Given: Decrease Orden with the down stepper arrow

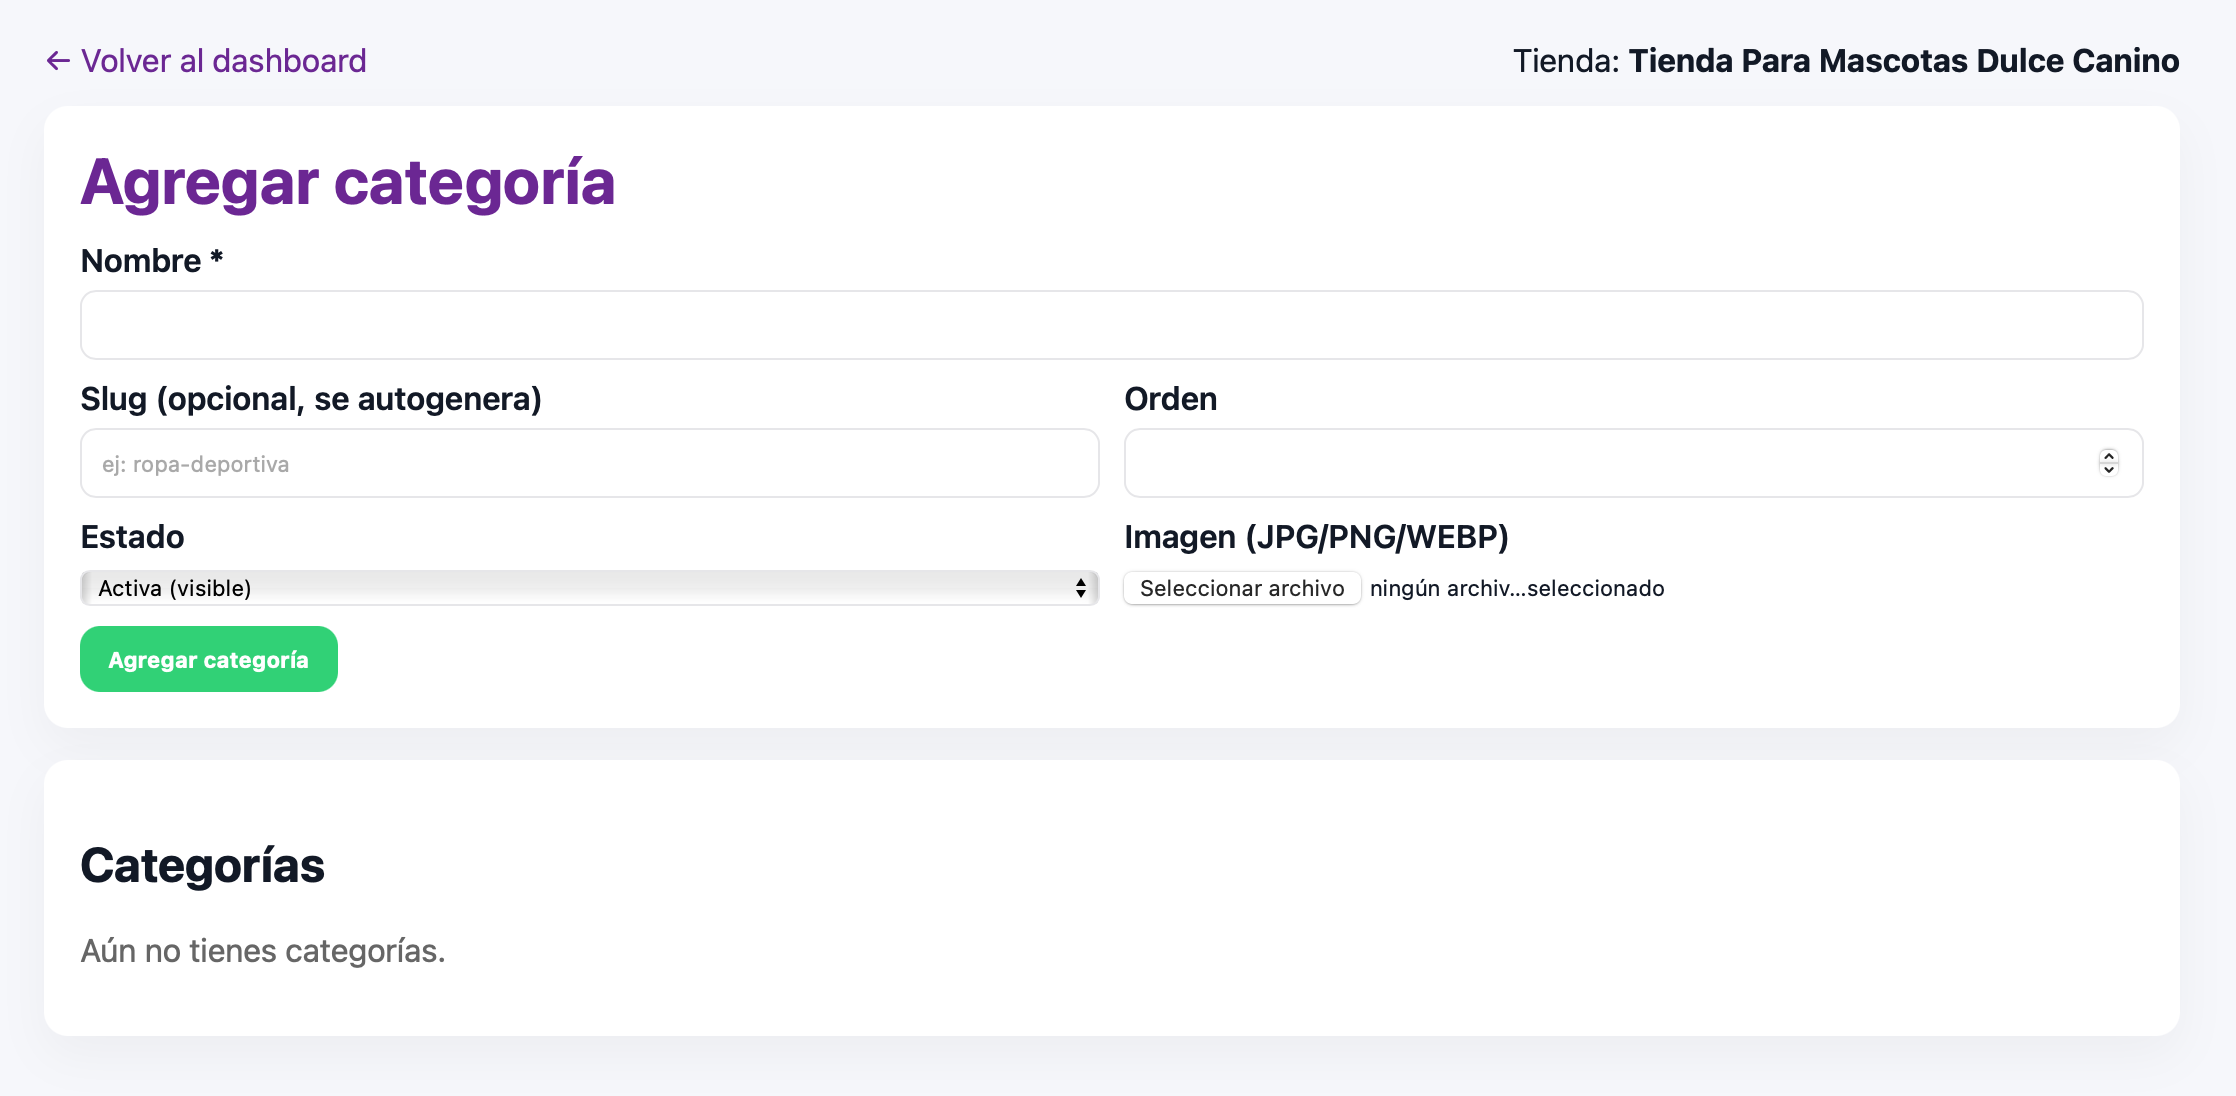Looking at the screenshot, I should [2108, 470].
